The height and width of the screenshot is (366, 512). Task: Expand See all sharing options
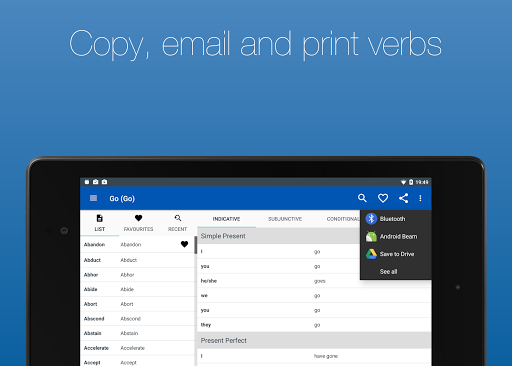tap(388, 272)
